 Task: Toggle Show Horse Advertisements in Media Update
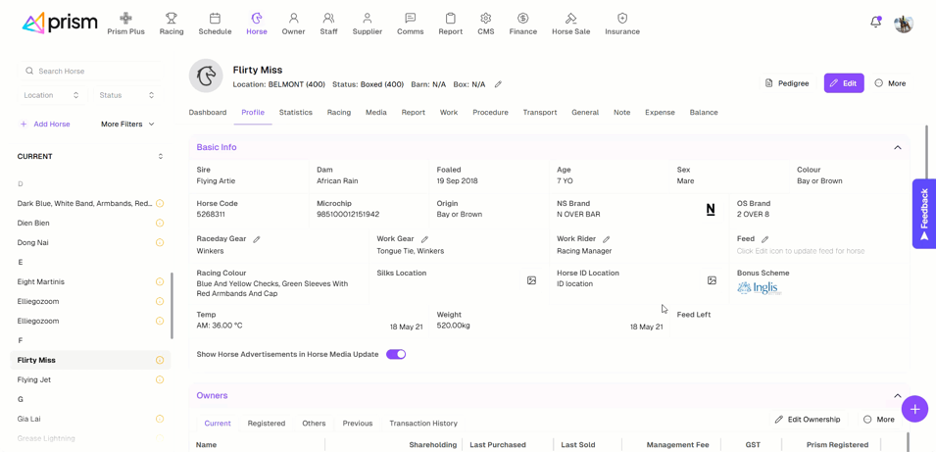point(396,354)
